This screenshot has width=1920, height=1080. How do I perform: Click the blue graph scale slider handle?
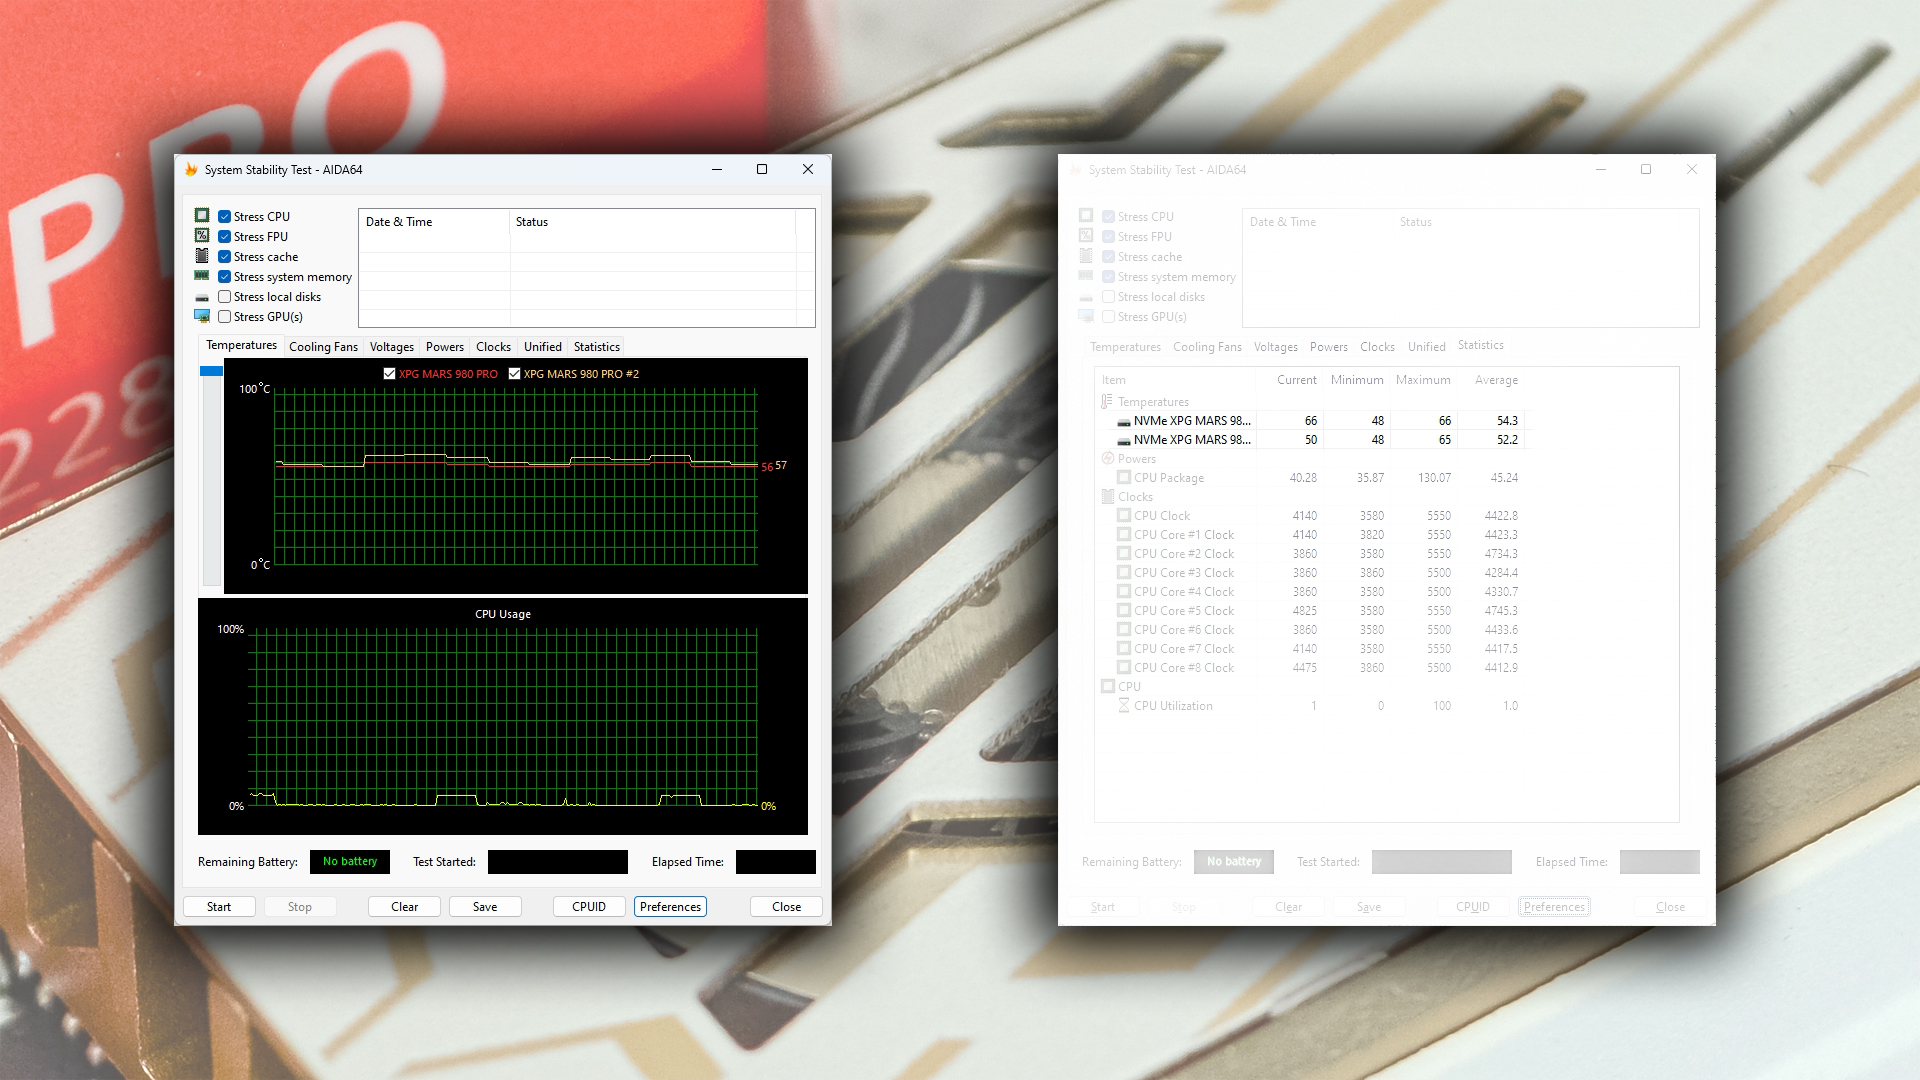[x=211, y=371]
